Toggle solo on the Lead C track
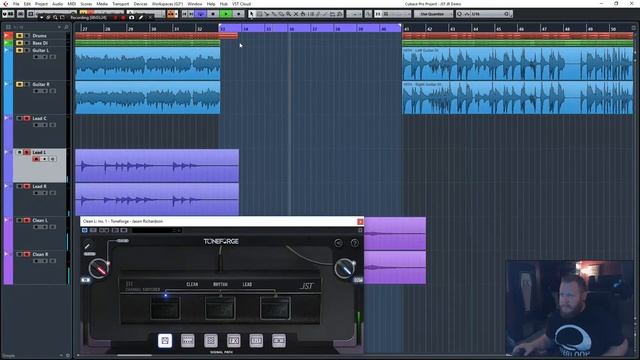The height and width of the screenshot is (360, 640). (x=27, y=118)
